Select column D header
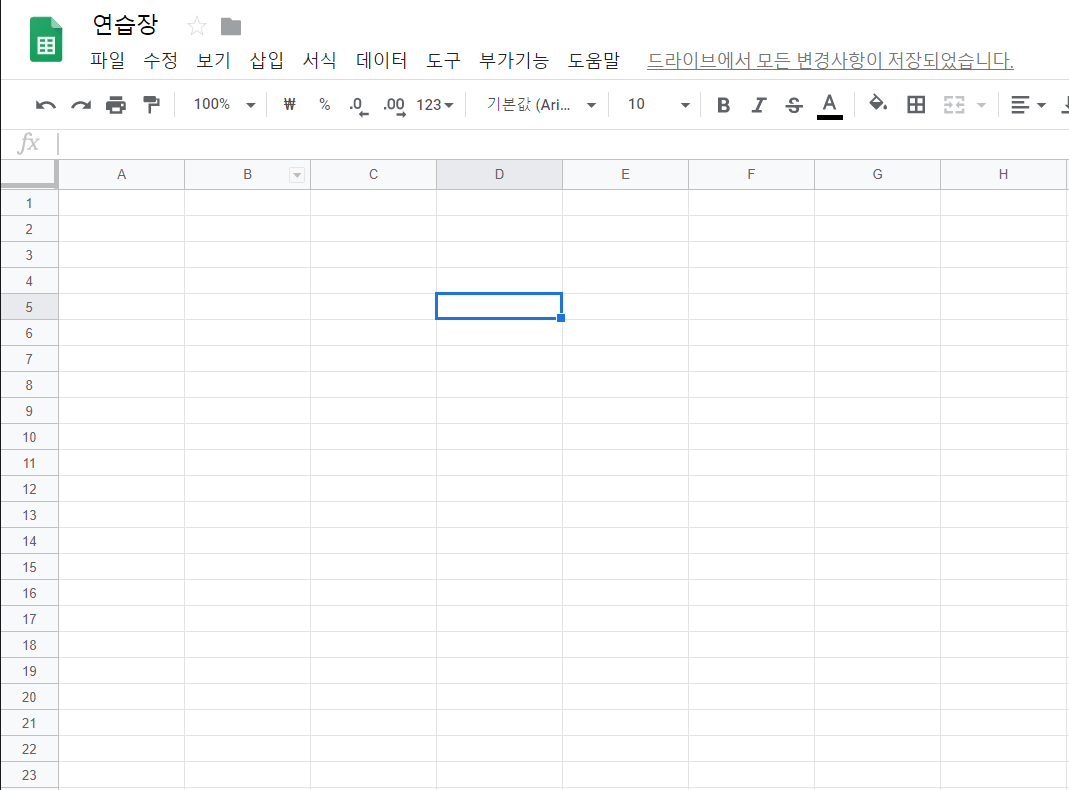 [x=499, y=174]
